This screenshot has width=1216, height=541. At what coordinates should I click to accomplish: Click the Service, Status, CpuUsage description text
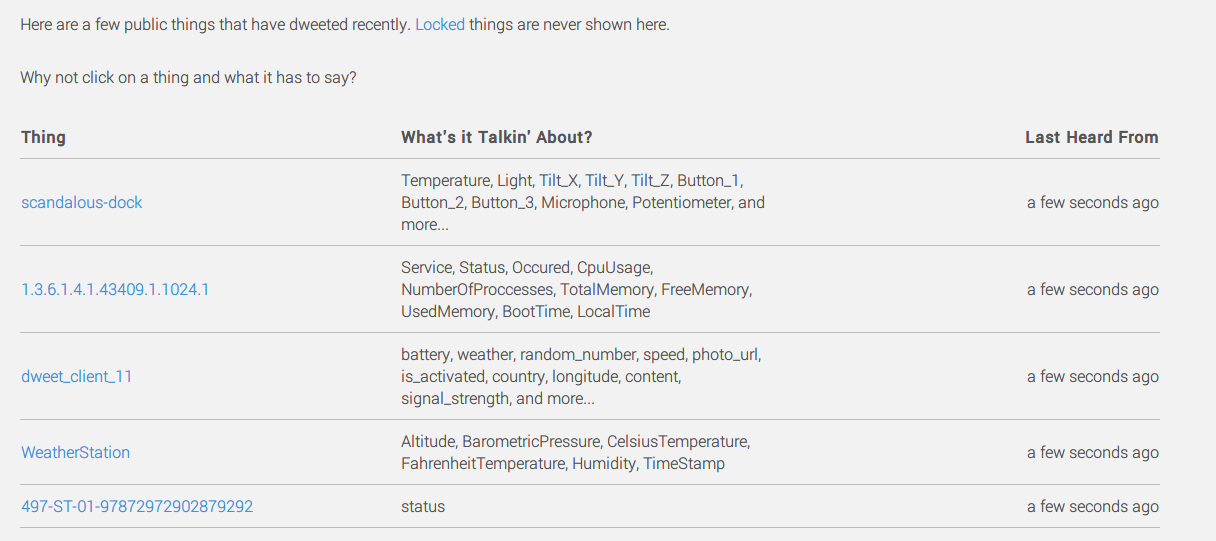(x=576, y=290)
